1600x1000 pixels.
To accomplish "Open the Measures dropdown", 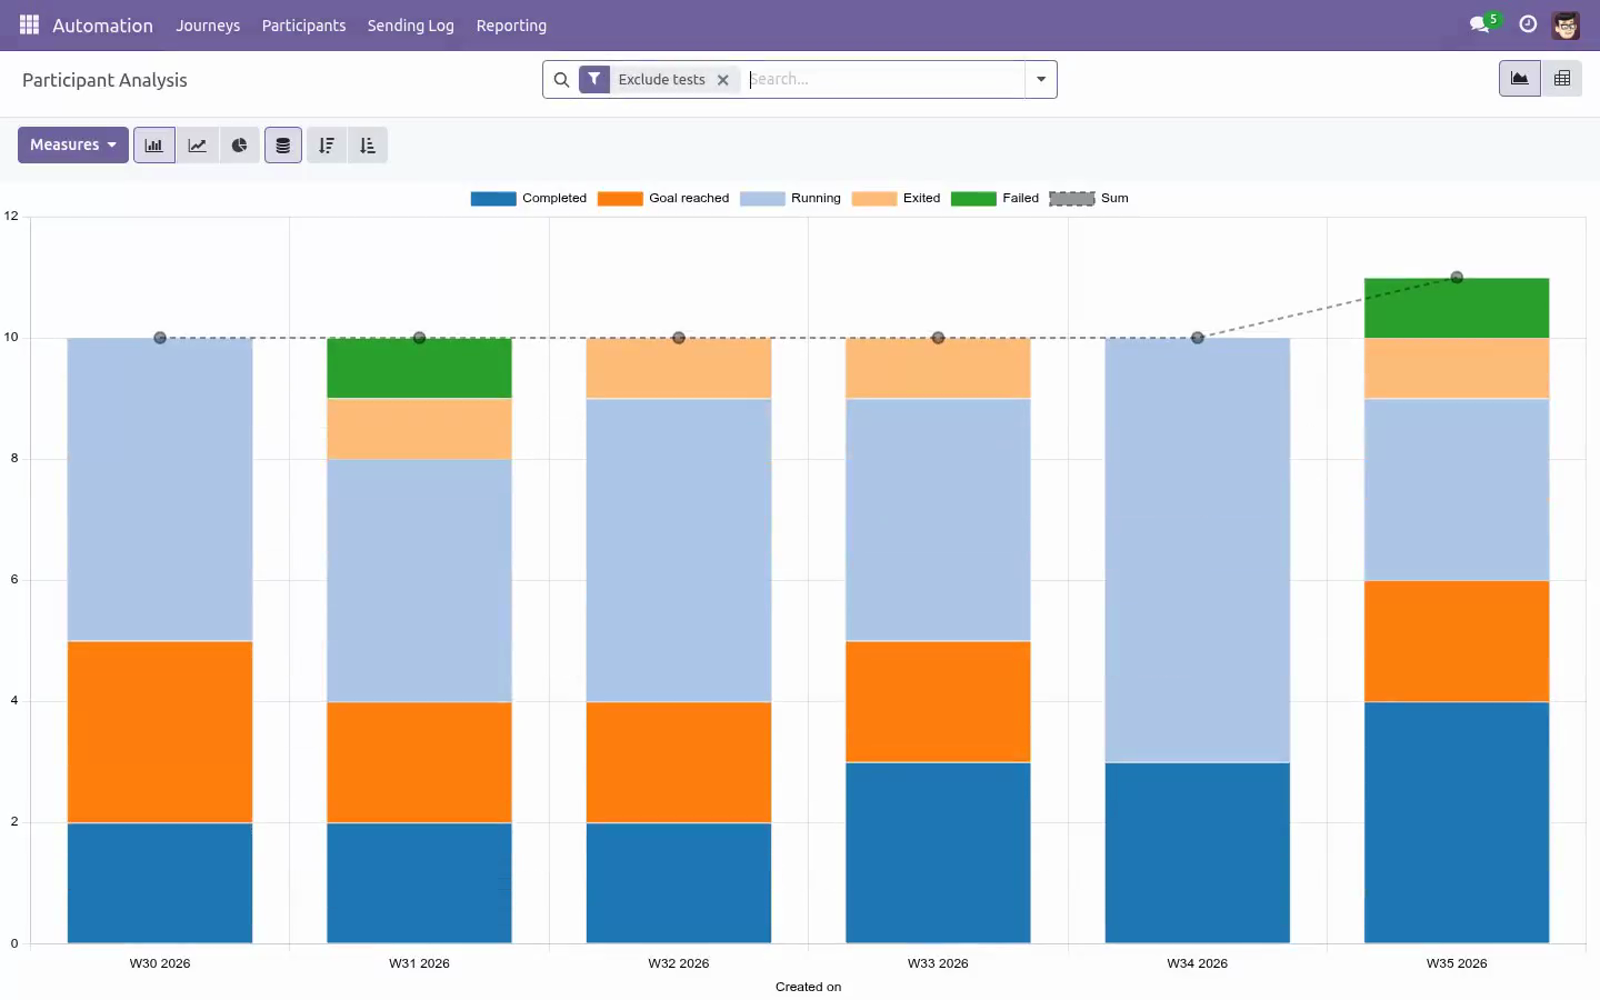I will (x=73, y=145).
